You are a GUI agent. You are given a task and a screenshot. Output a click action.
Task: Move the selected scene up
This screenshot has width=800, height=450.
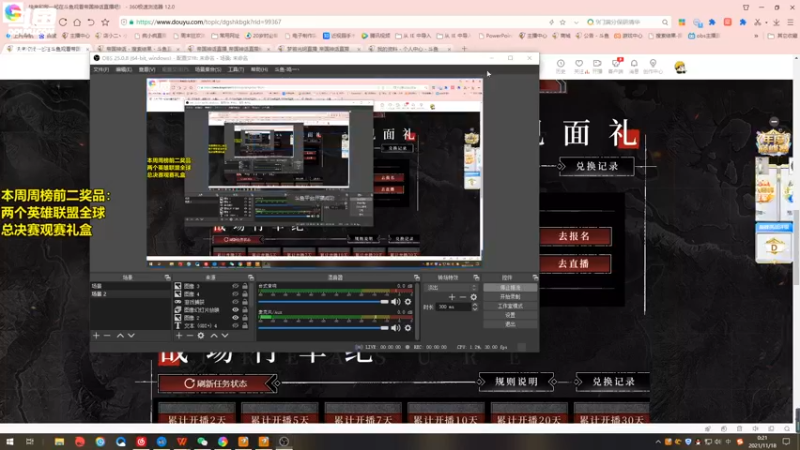coord(120,336)
